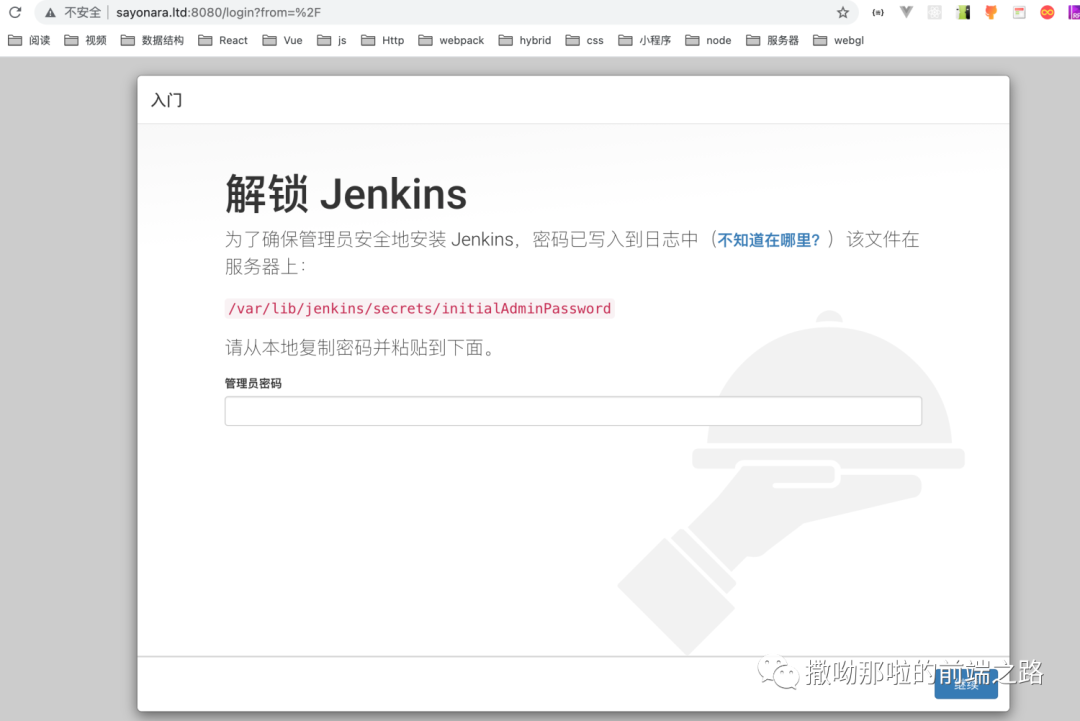The image size is (1080, 721).
Task: Open the hybrid bookmark folder
Action: point(525,41)
